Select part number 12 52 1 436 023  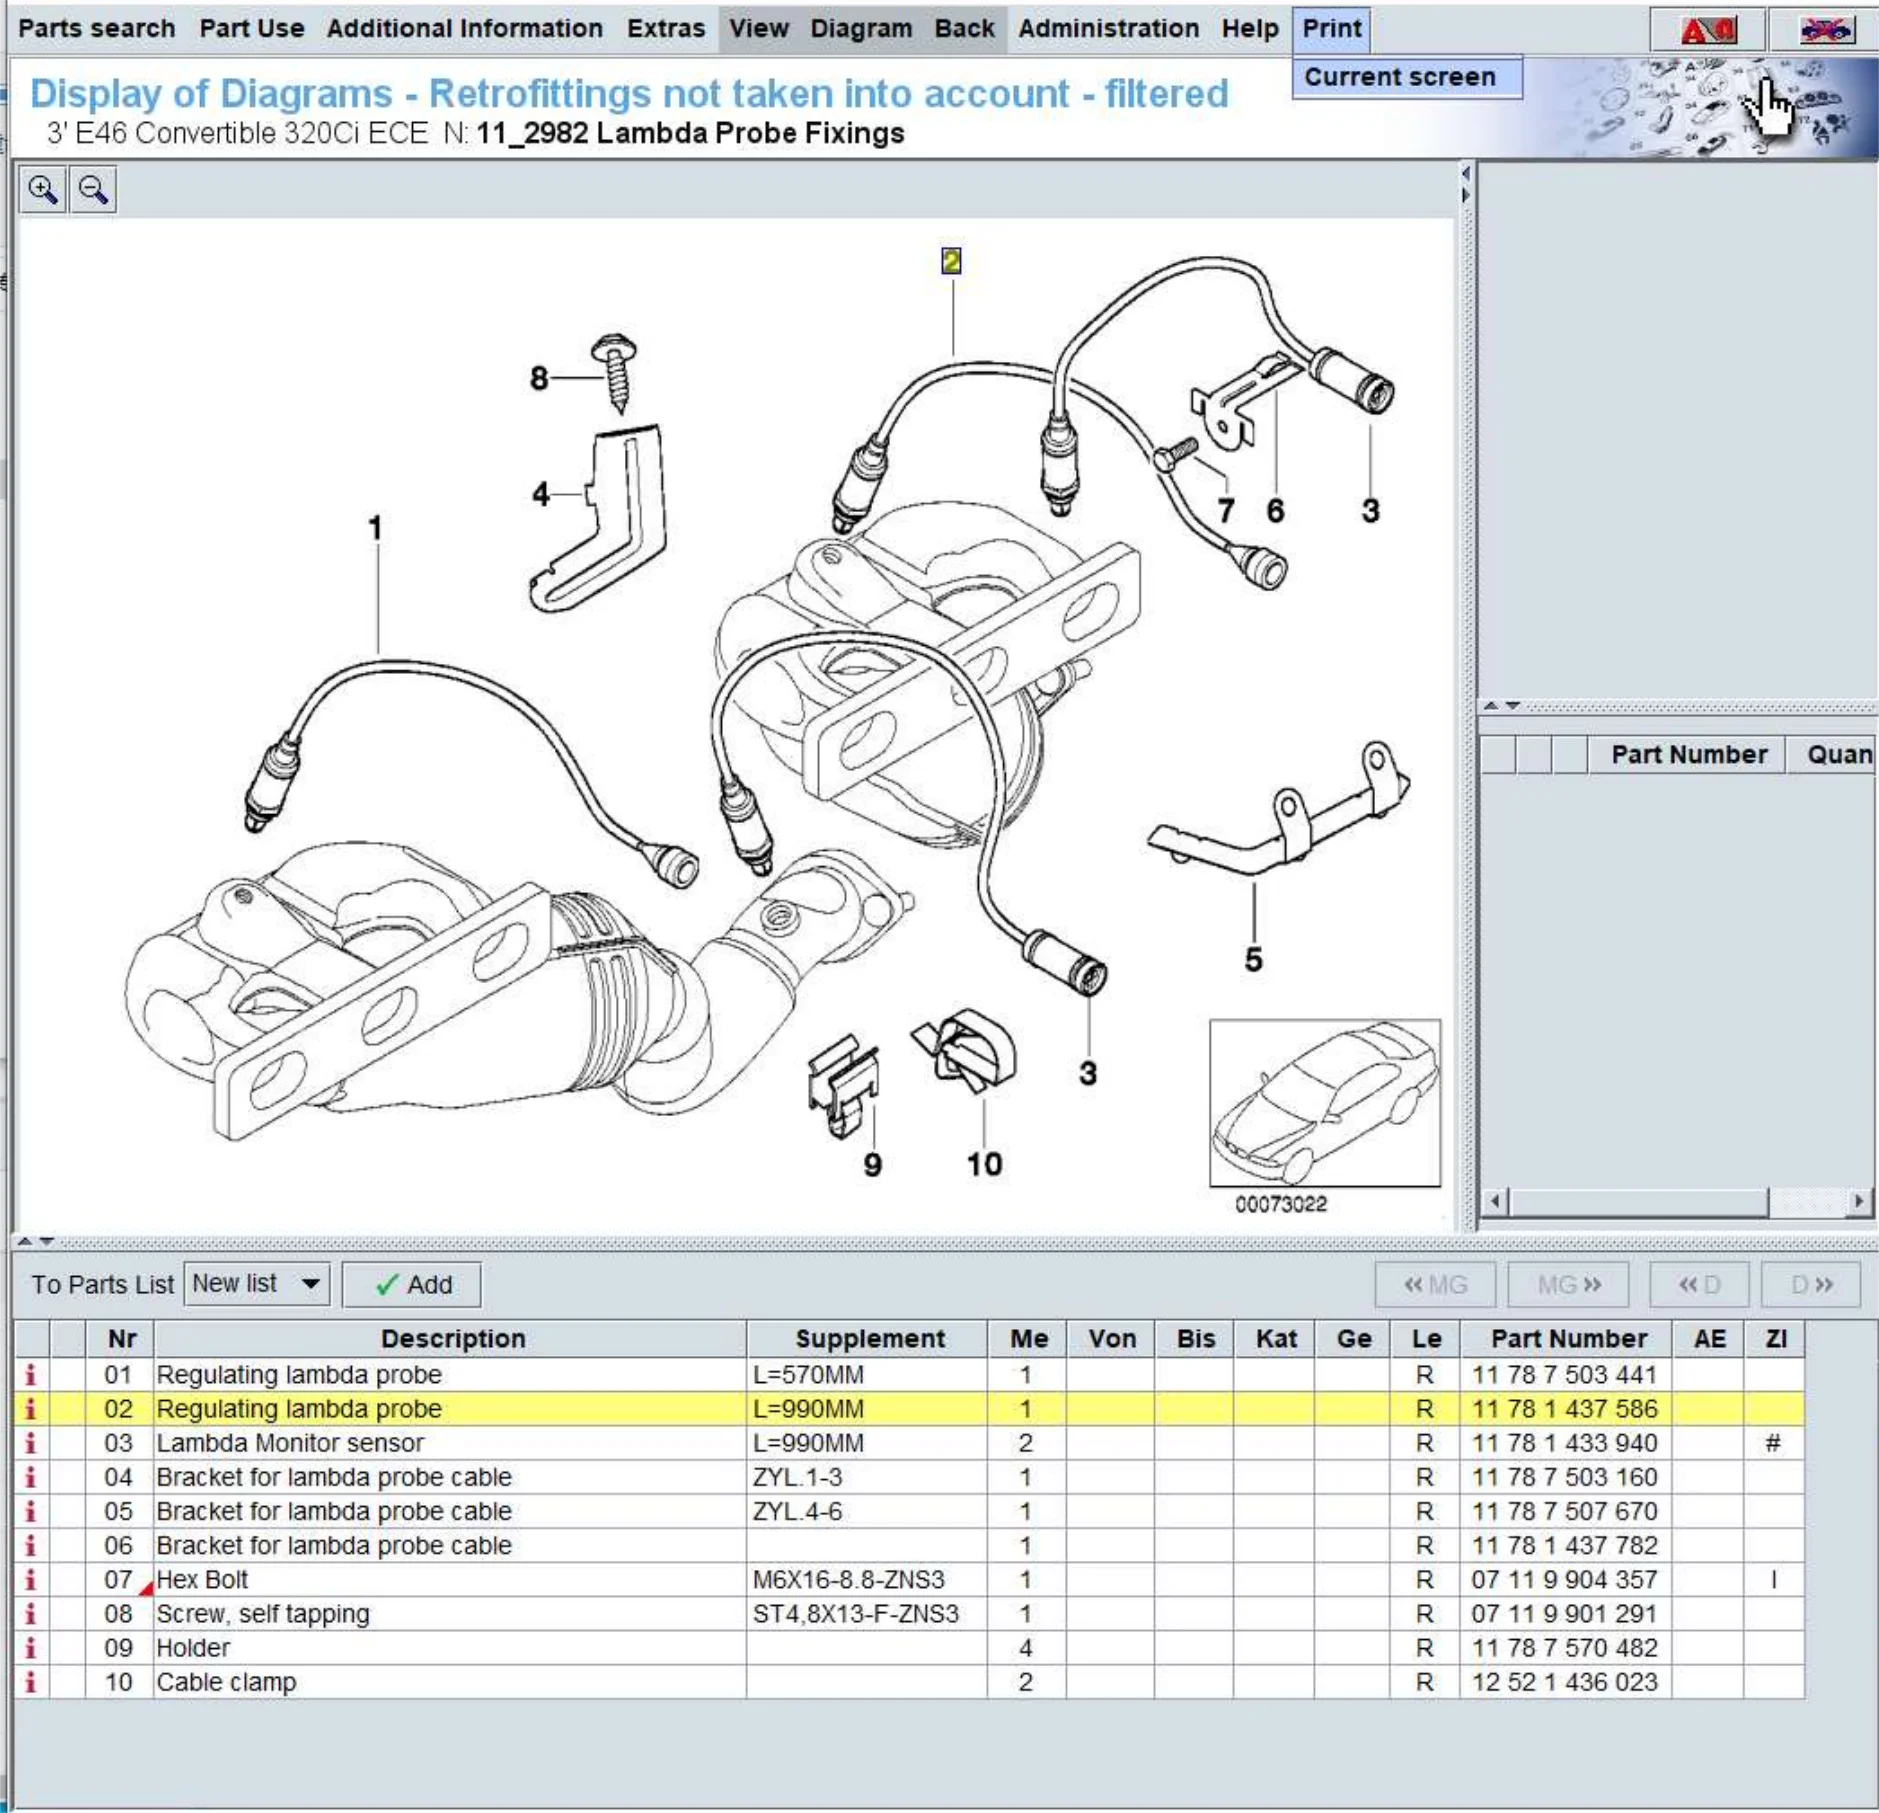pyautogui.click(x=1565, y=1682)
